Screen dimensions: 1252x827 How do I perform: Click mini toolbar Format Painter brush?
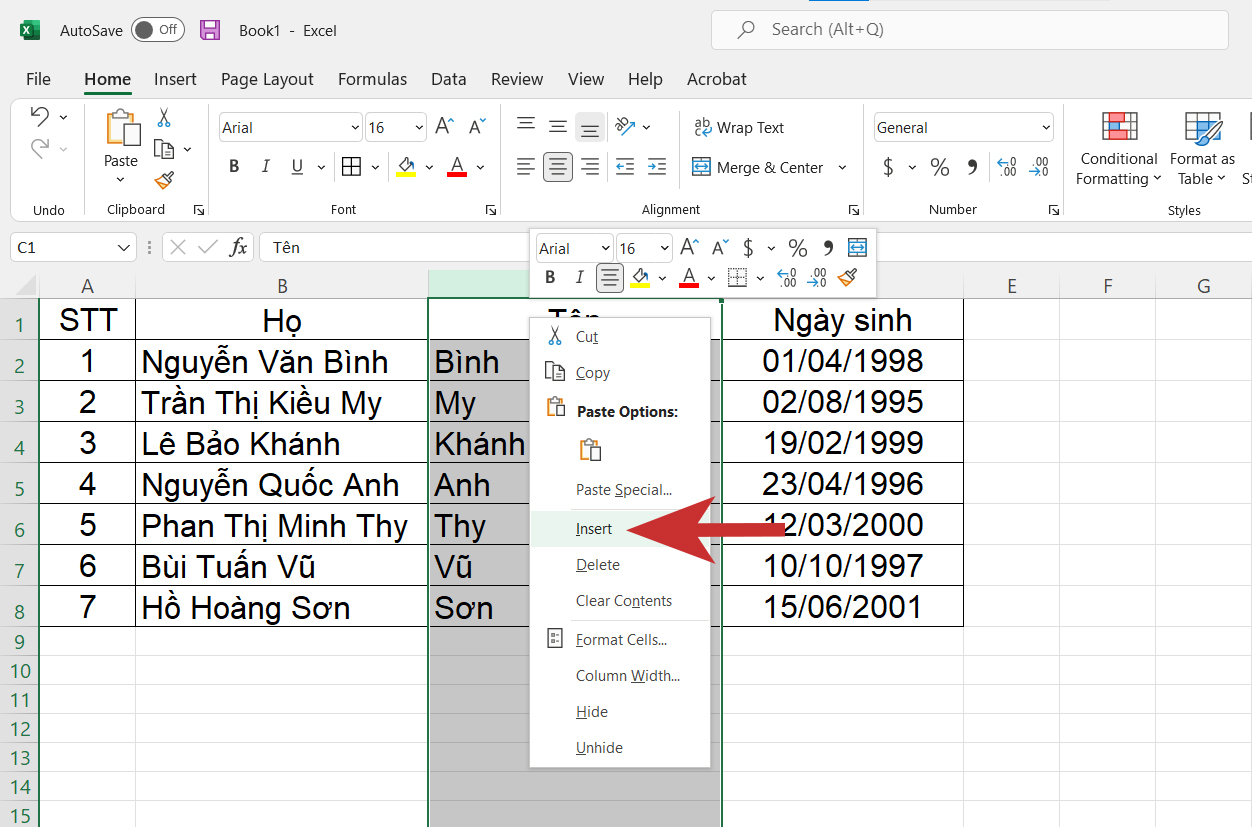[x=847, y=278]
